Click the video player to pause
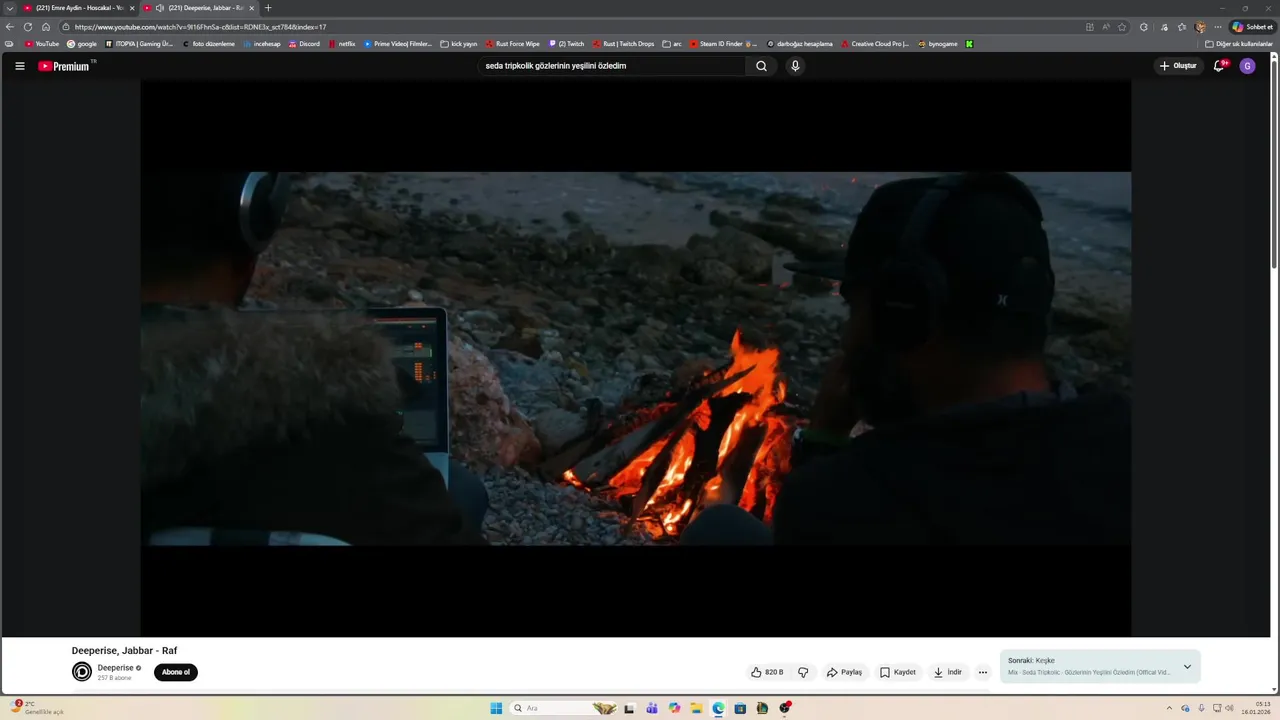The width and height of the screenshot is (1280, 720). [635, 358]
